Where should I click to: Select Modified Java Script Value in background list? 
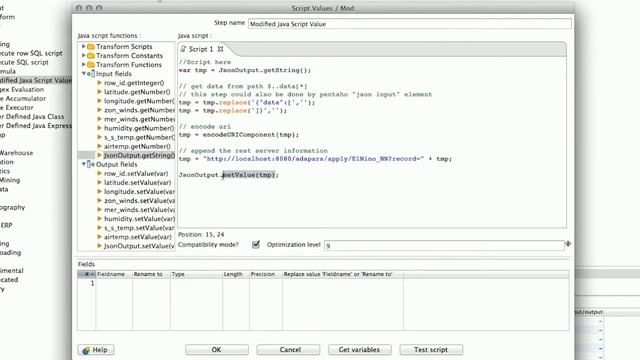[x=36, y=80]
